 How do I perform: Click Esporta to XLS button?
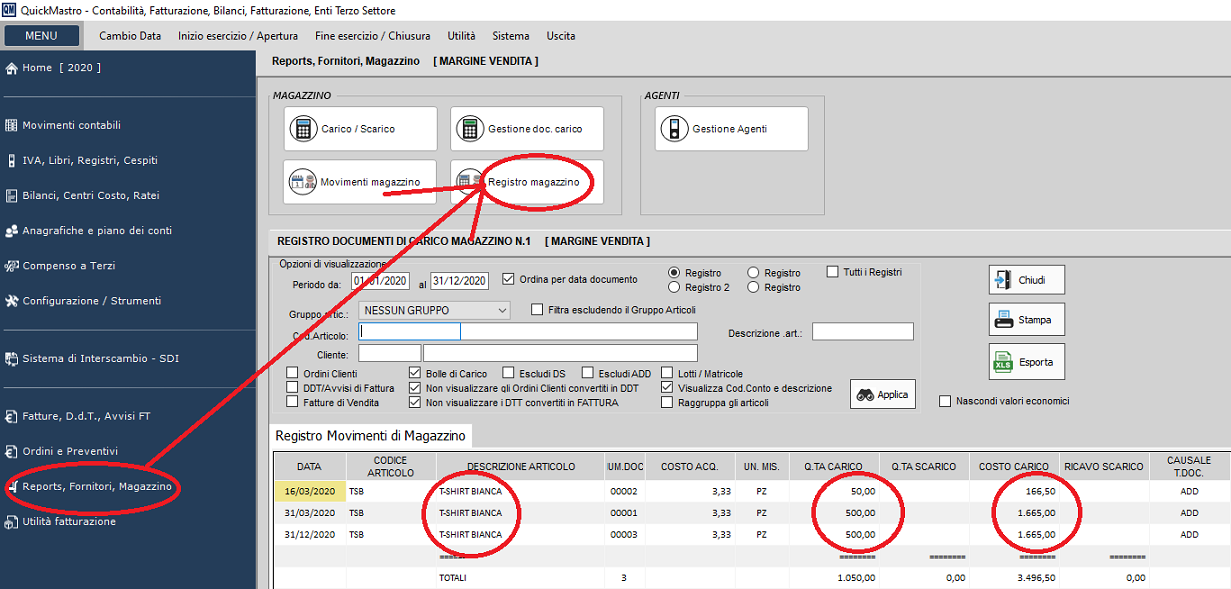click(1027, 362)
